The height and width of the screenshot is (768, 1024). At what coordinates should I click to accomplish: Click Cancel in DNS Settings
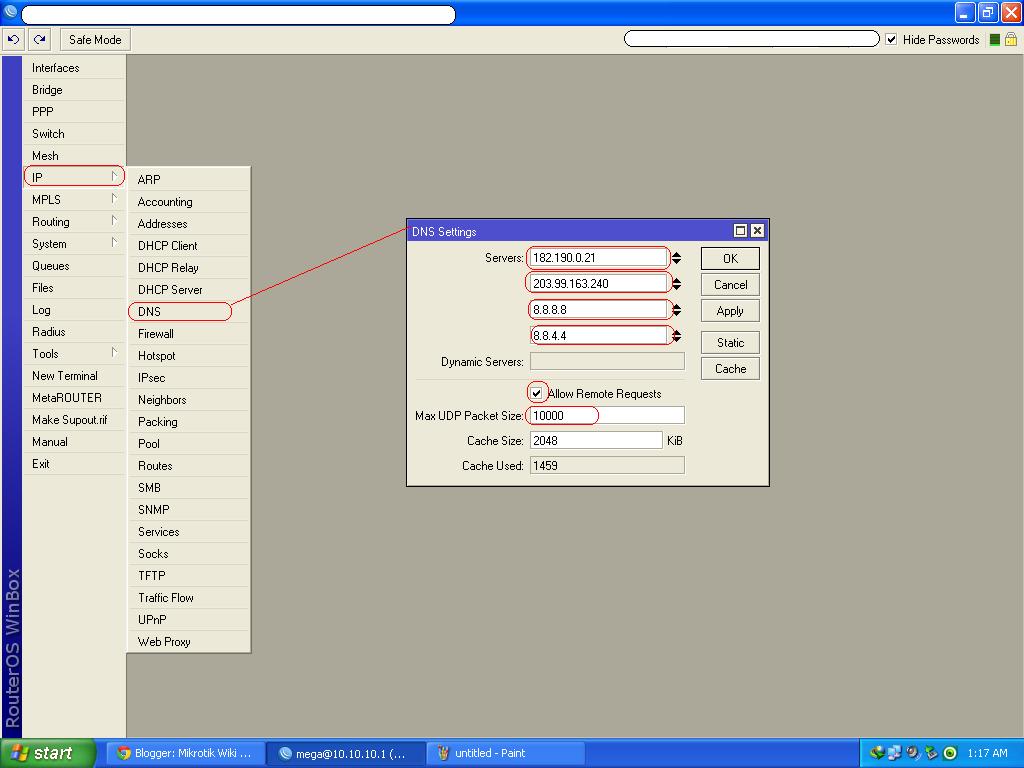click(x=730, y=285)
